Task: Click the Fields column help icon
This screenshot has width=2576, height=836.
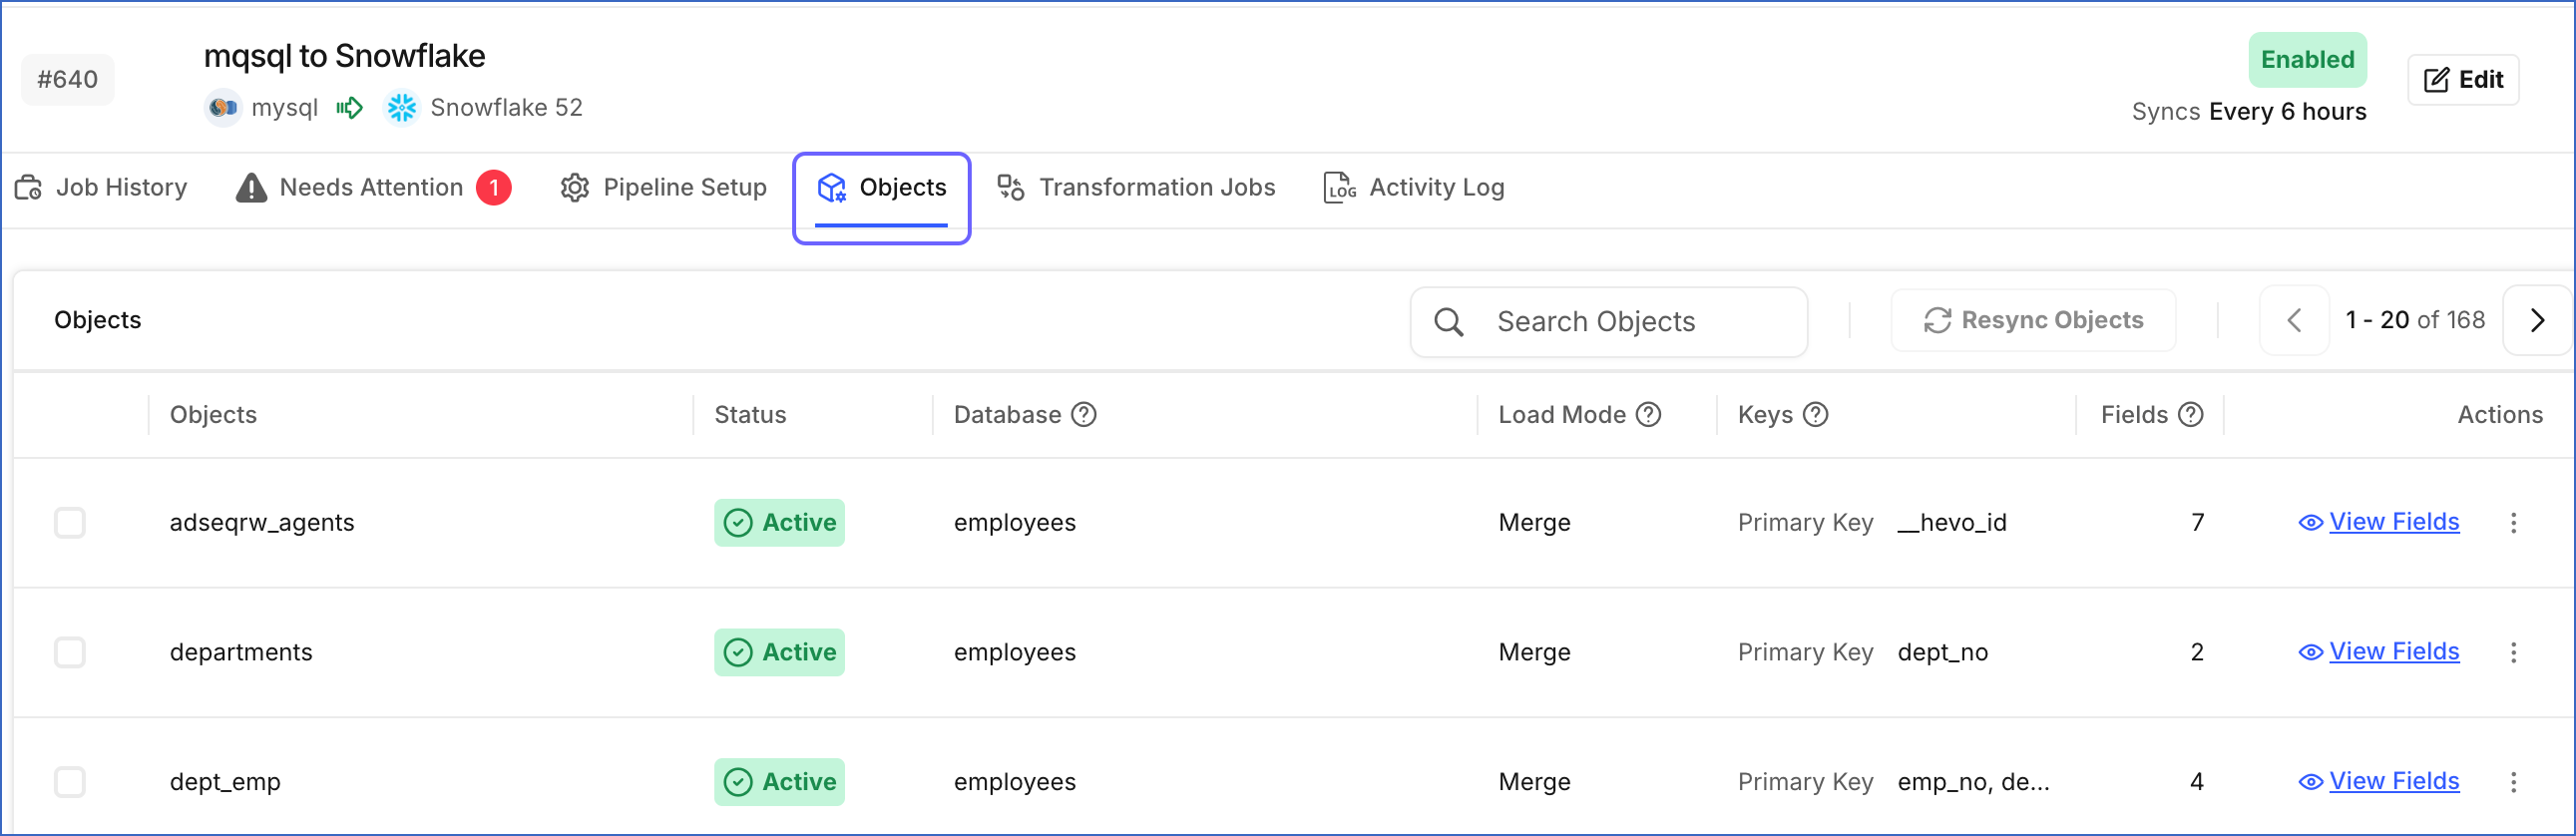Action: click(x=2190, y=414)
